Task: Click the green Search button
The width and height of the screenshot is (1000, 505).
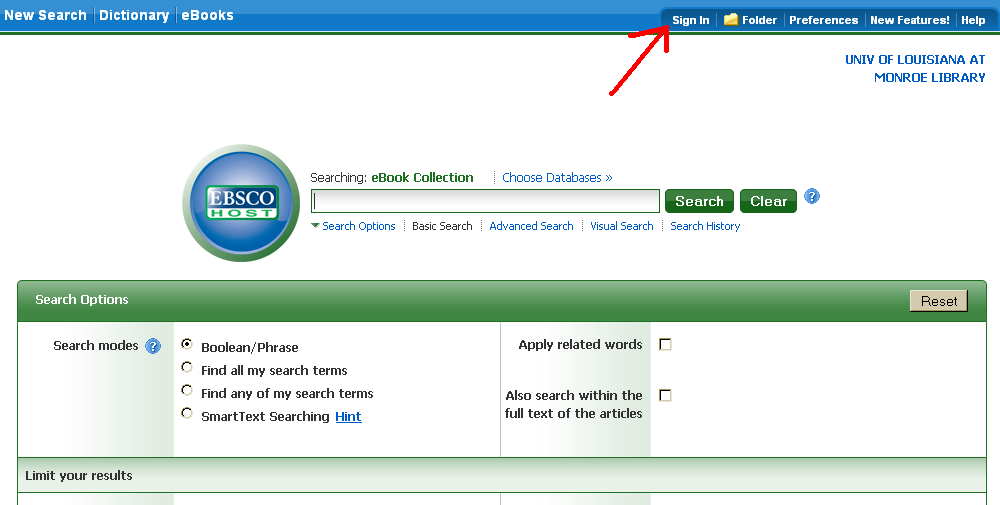Action: (x=699, y=201)
